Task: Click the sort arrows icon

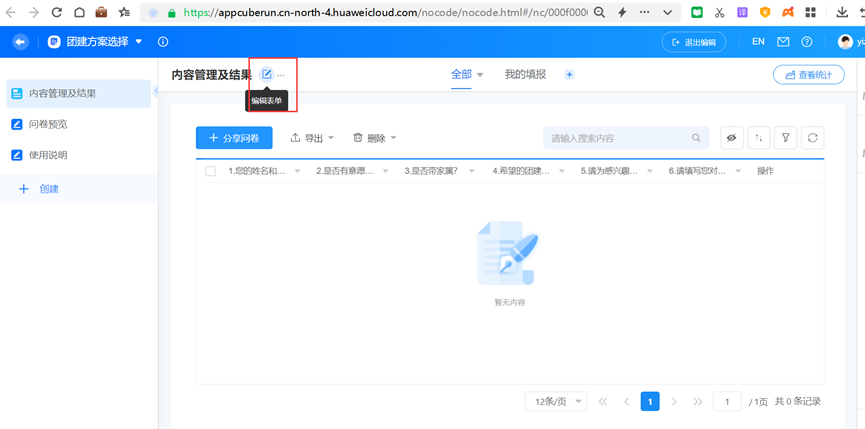Action: 759,138
